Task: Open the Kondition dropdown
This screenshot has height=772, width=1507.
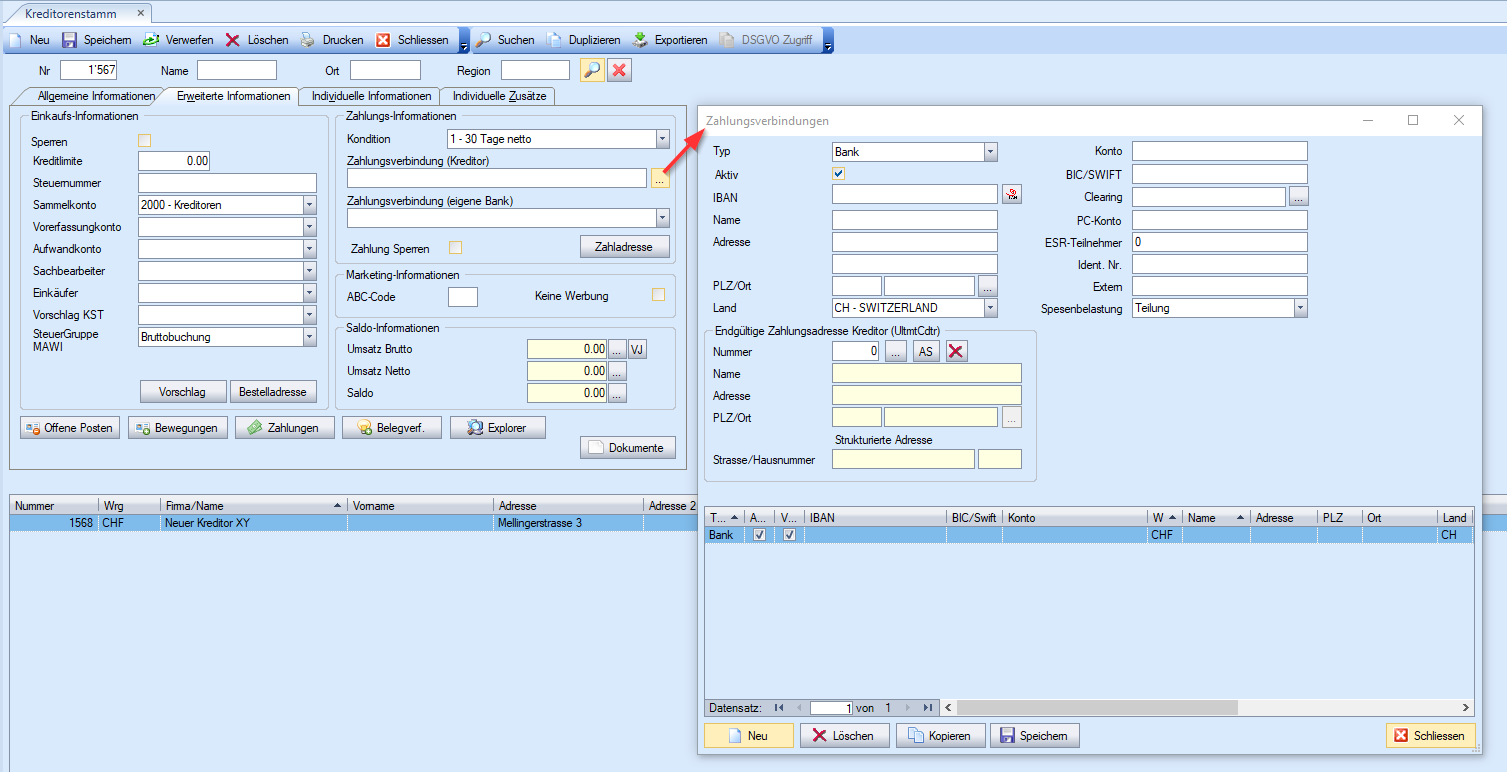Action: pyautogui.click(x=662, y=139)
